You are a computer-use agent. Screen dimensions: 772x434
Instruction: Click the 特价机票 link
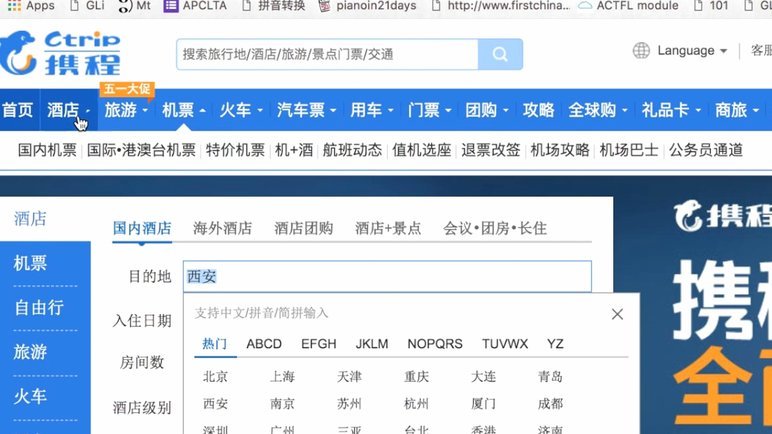coord(235,150)
